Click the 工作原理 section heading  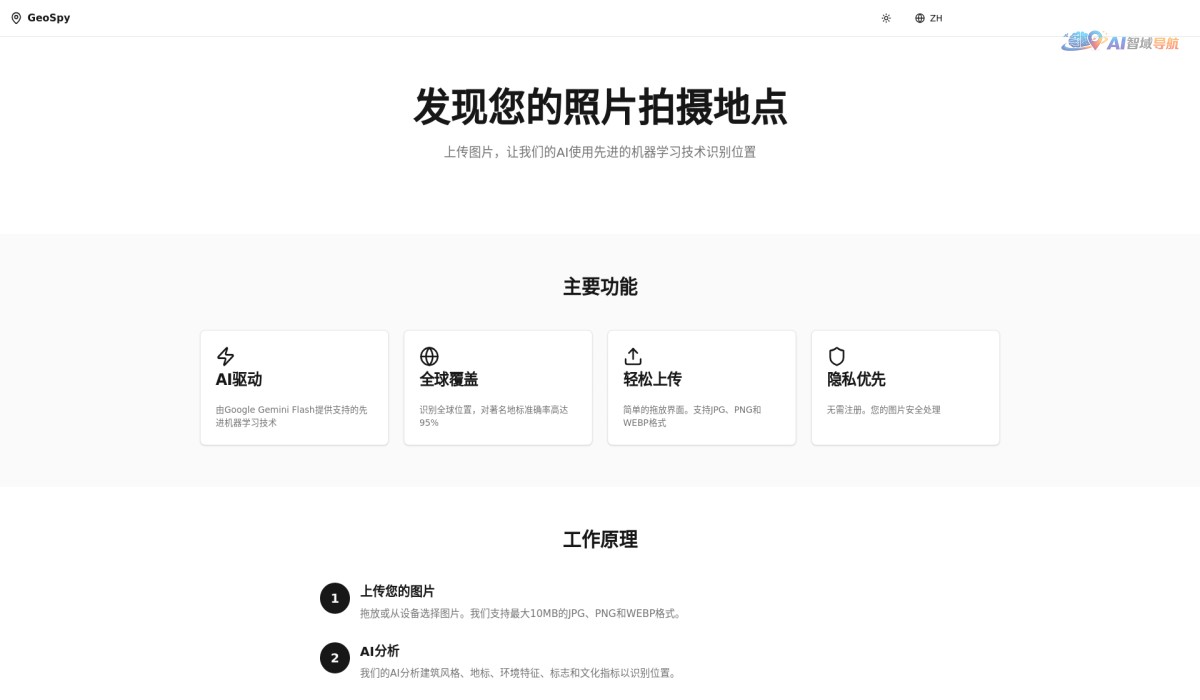600,540
